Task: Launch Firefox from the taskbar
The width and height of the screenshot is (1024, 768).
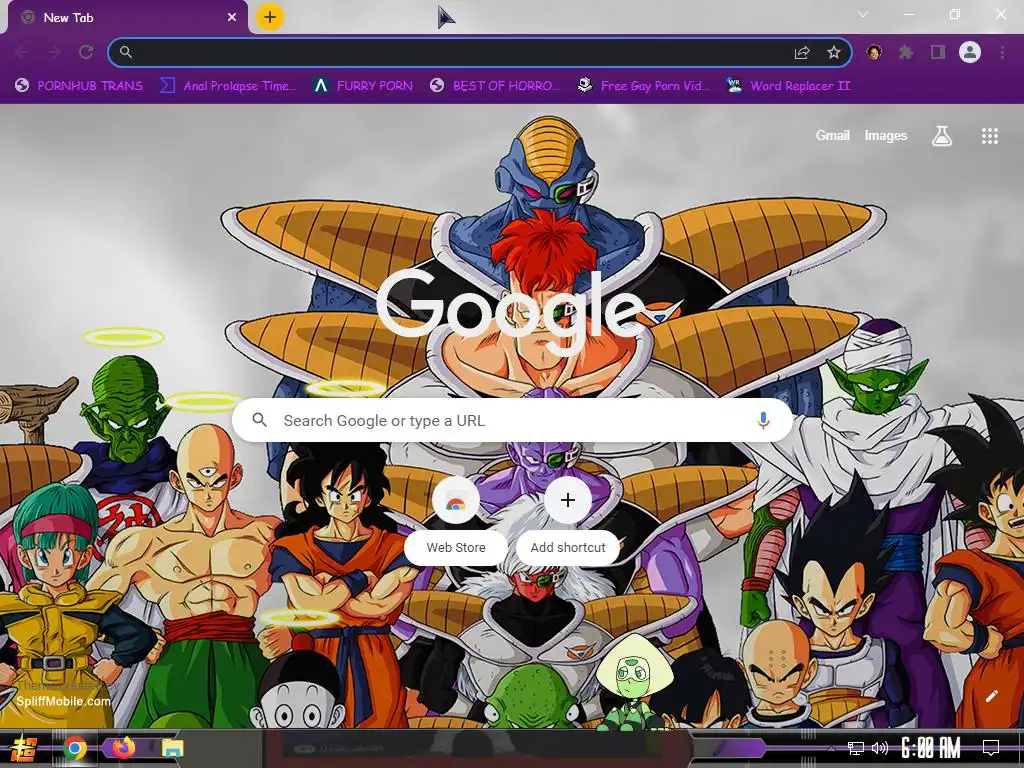Action: click(x=123, y=748)
